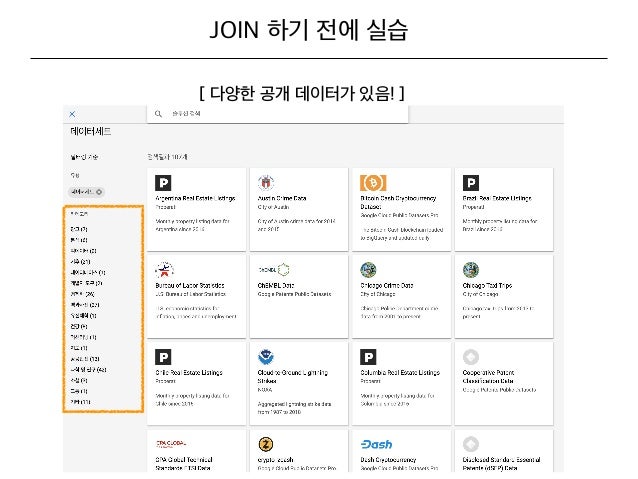Select the category filter with count (12)
638x479 pixels.
coord(85,359)
